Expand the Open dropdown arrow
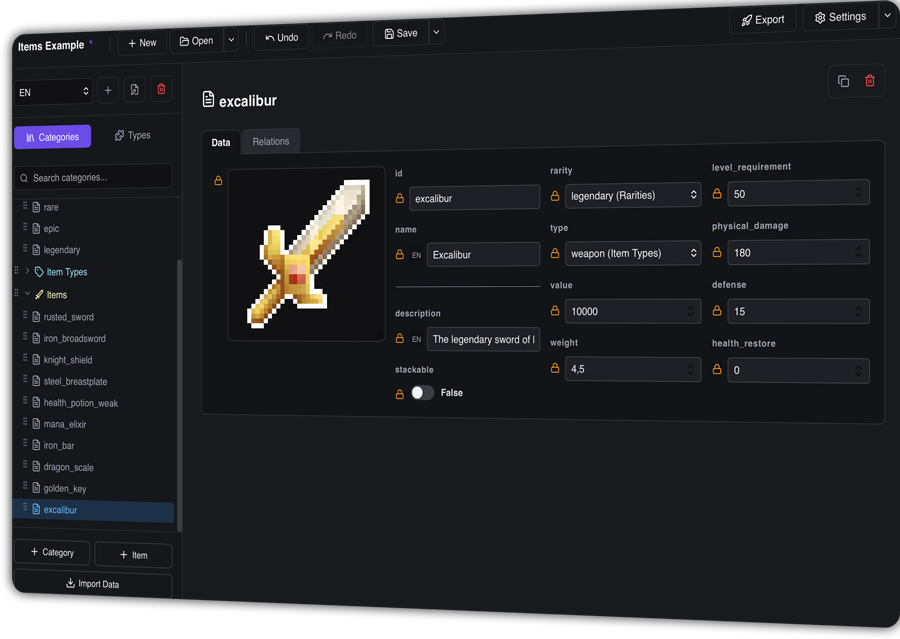Image resolution: width=900 pixels, height=639 pixels. pyautogui.click(x=231, y=40)
